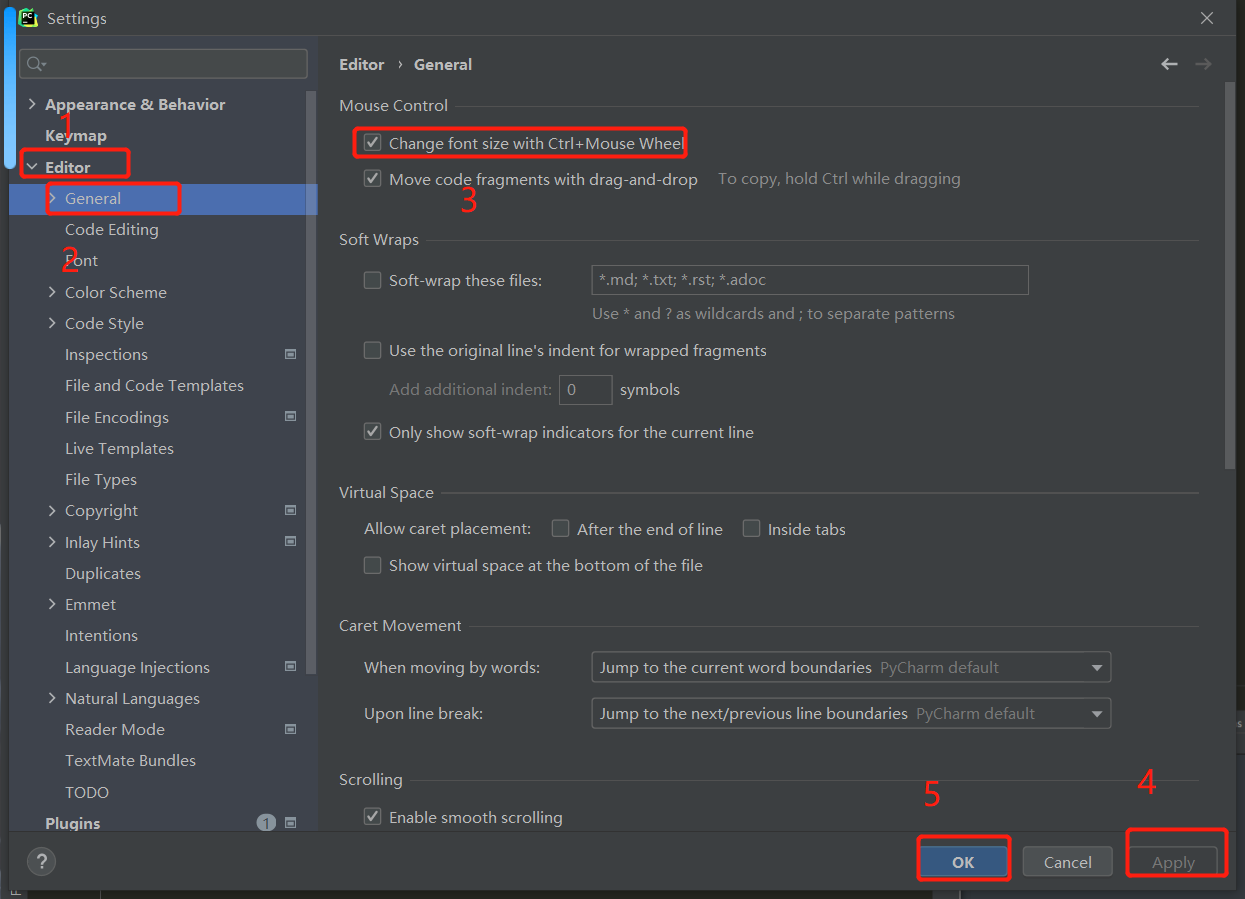The image size is (1245, 899).
Task: Open TODO settings page
Action: (x=87, y=792)
